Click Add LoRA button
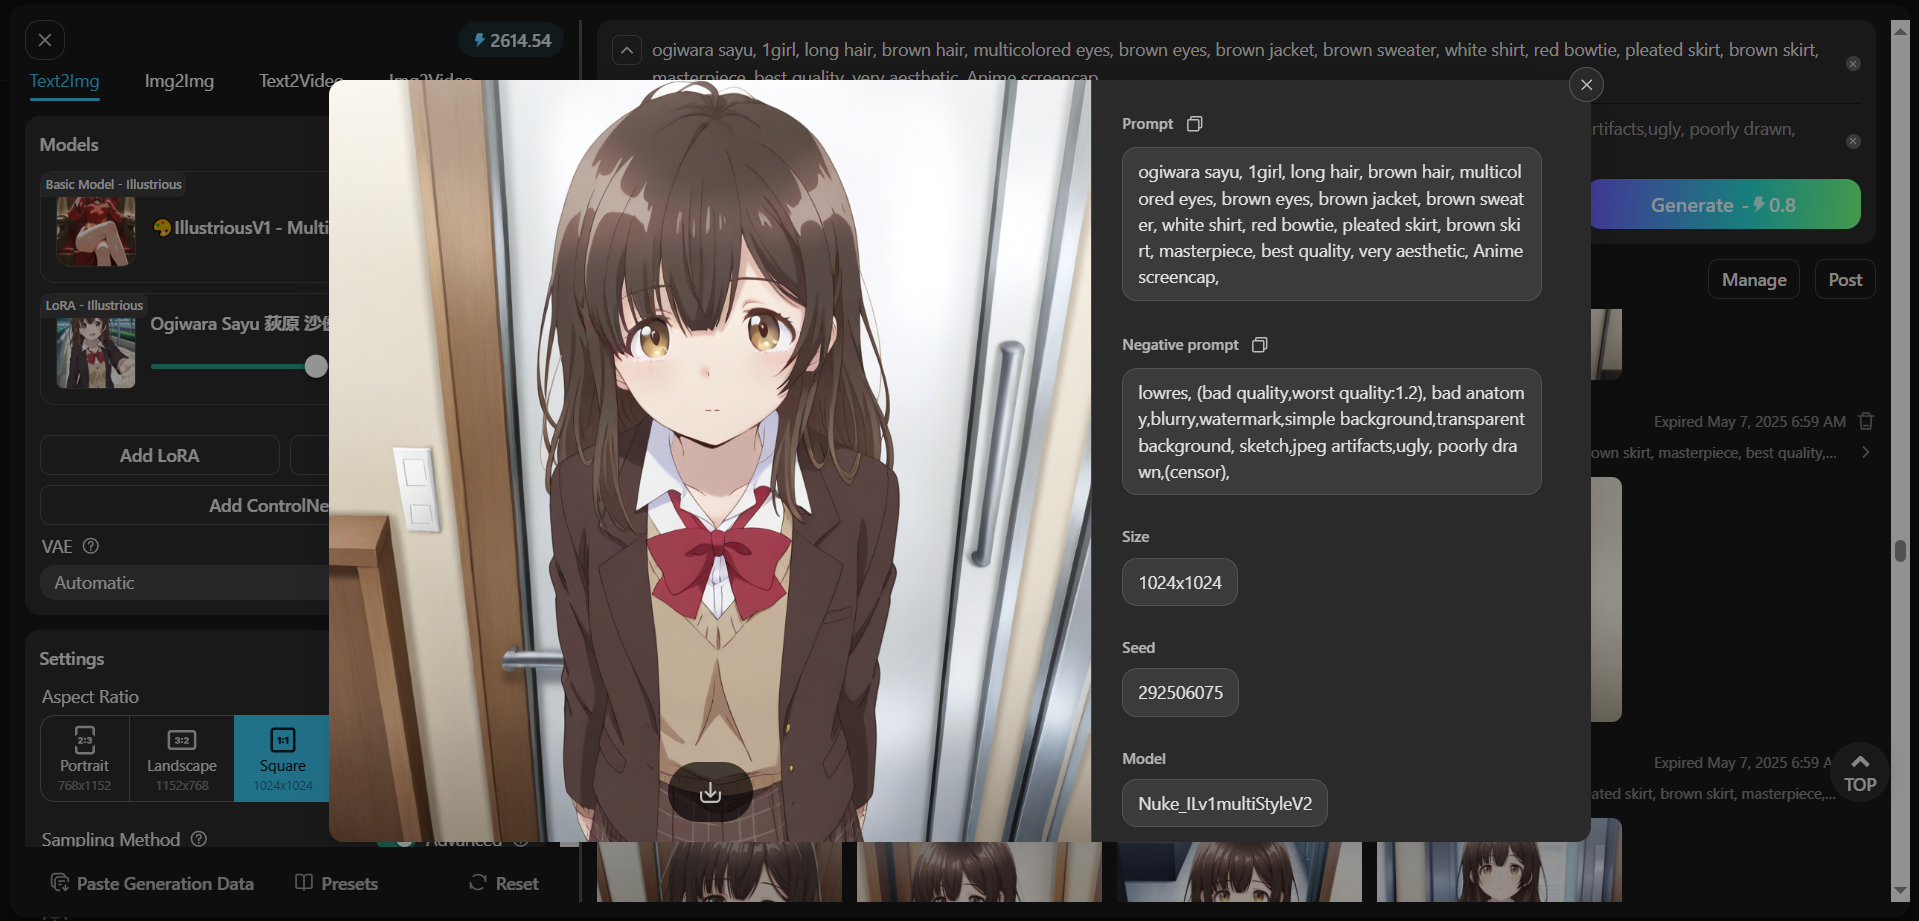Viewport: 1919px width, 921px height. coord(160,456)
